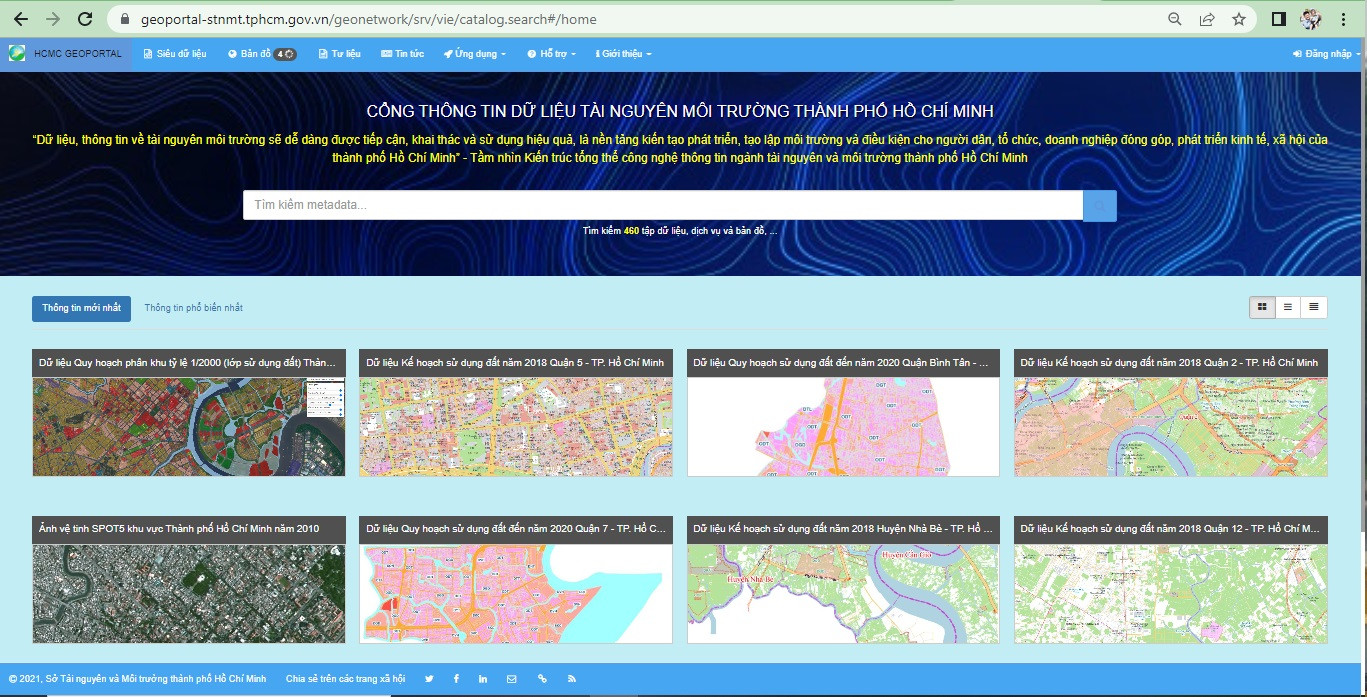Click the permalink chain icon in footer
Viewport: 1367px width, 697px height.
click(542, 679)
